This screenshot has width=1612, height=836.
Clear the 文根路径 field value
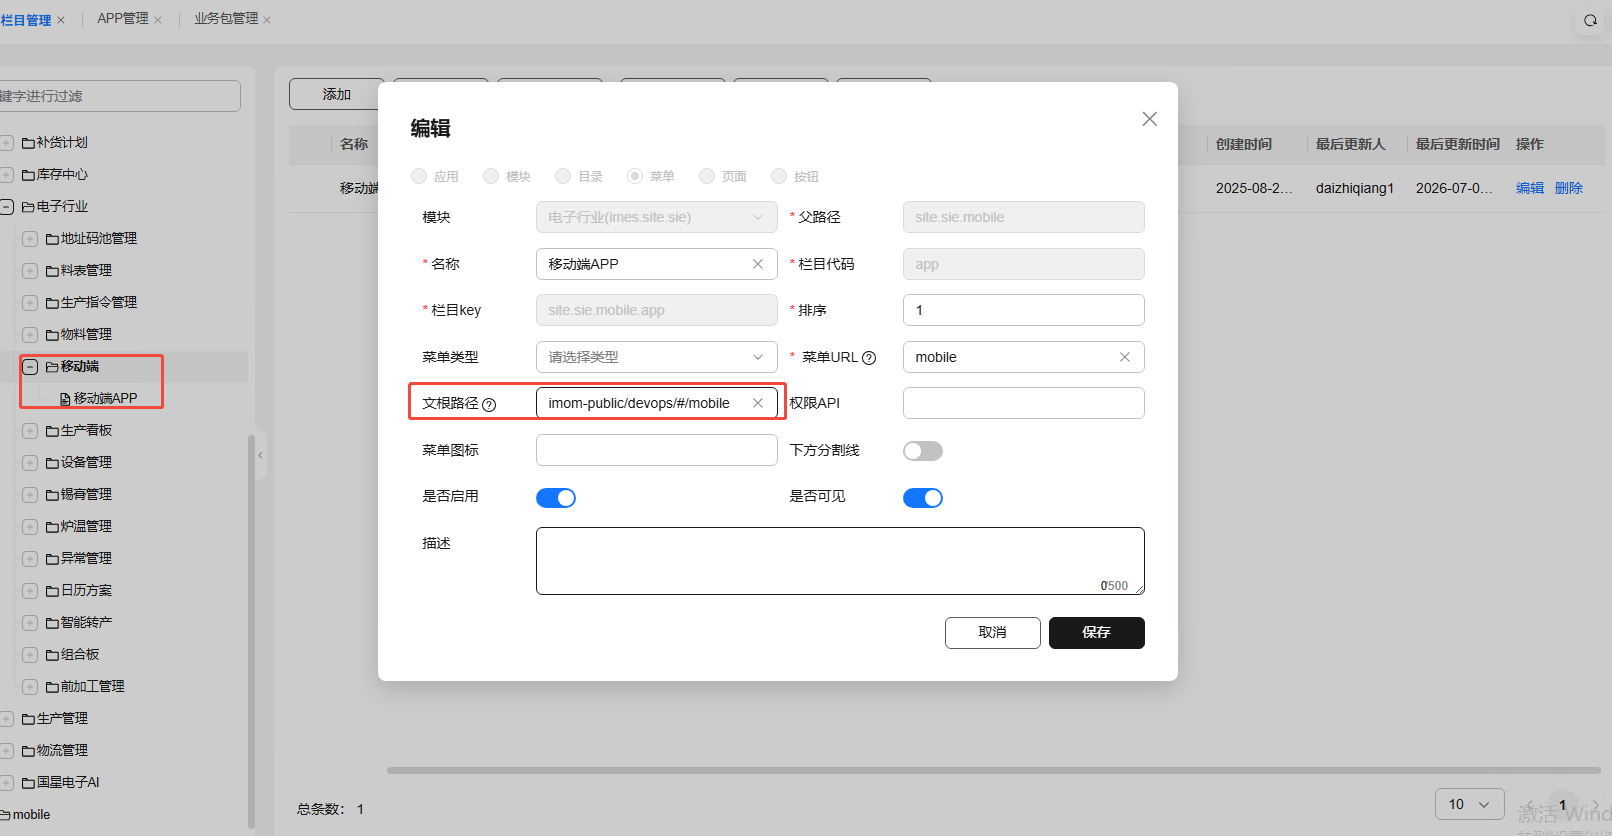pos(758,403)
